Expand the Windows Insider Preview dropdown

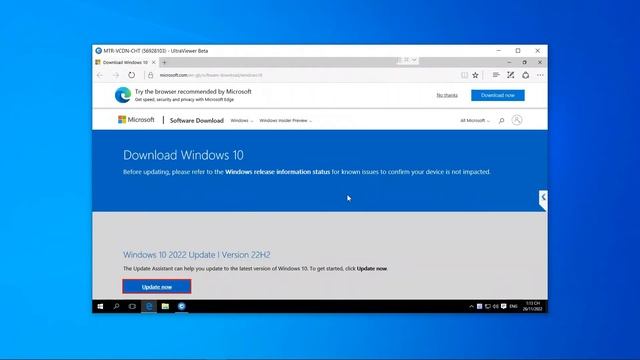(285, 120)
